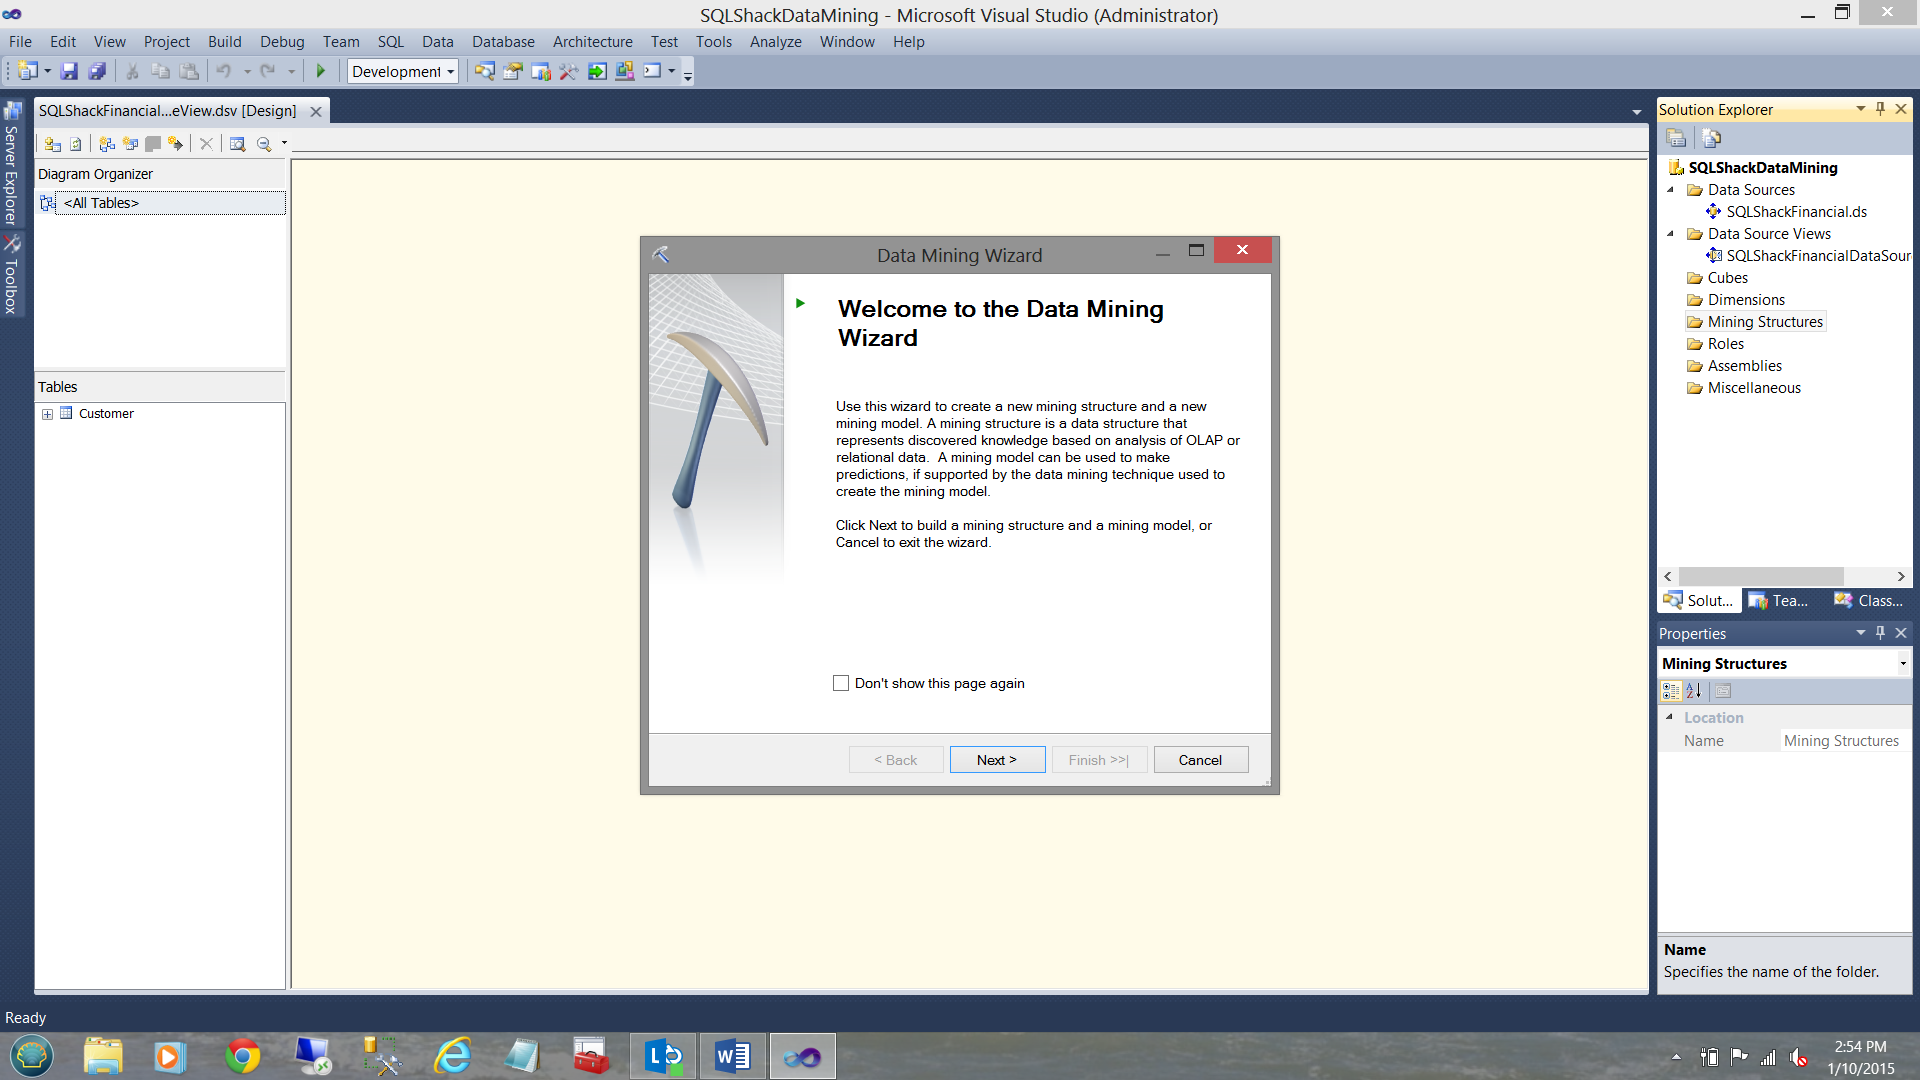Image resolution: width=1920 pixels, height=1080 pixels.
Task: Expand the Customer table node
Action: coord(47,414)
